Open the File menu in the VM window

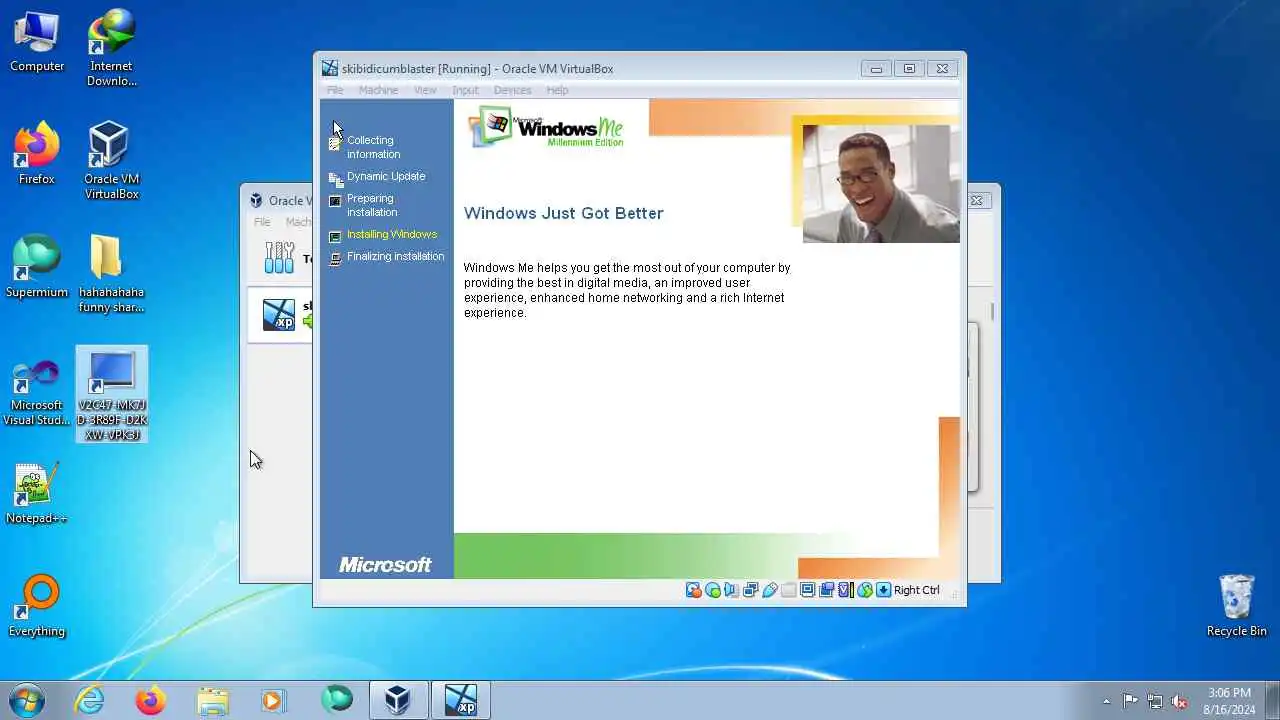335,90
